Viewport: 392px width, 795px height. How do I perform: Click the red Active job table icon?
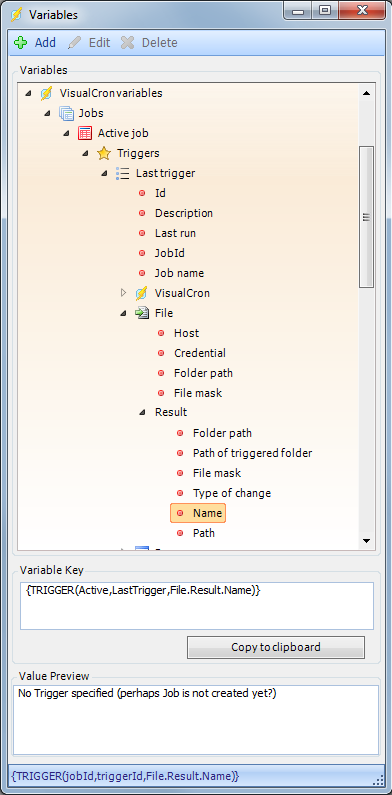pyautogui.click(x=85, y=133)
